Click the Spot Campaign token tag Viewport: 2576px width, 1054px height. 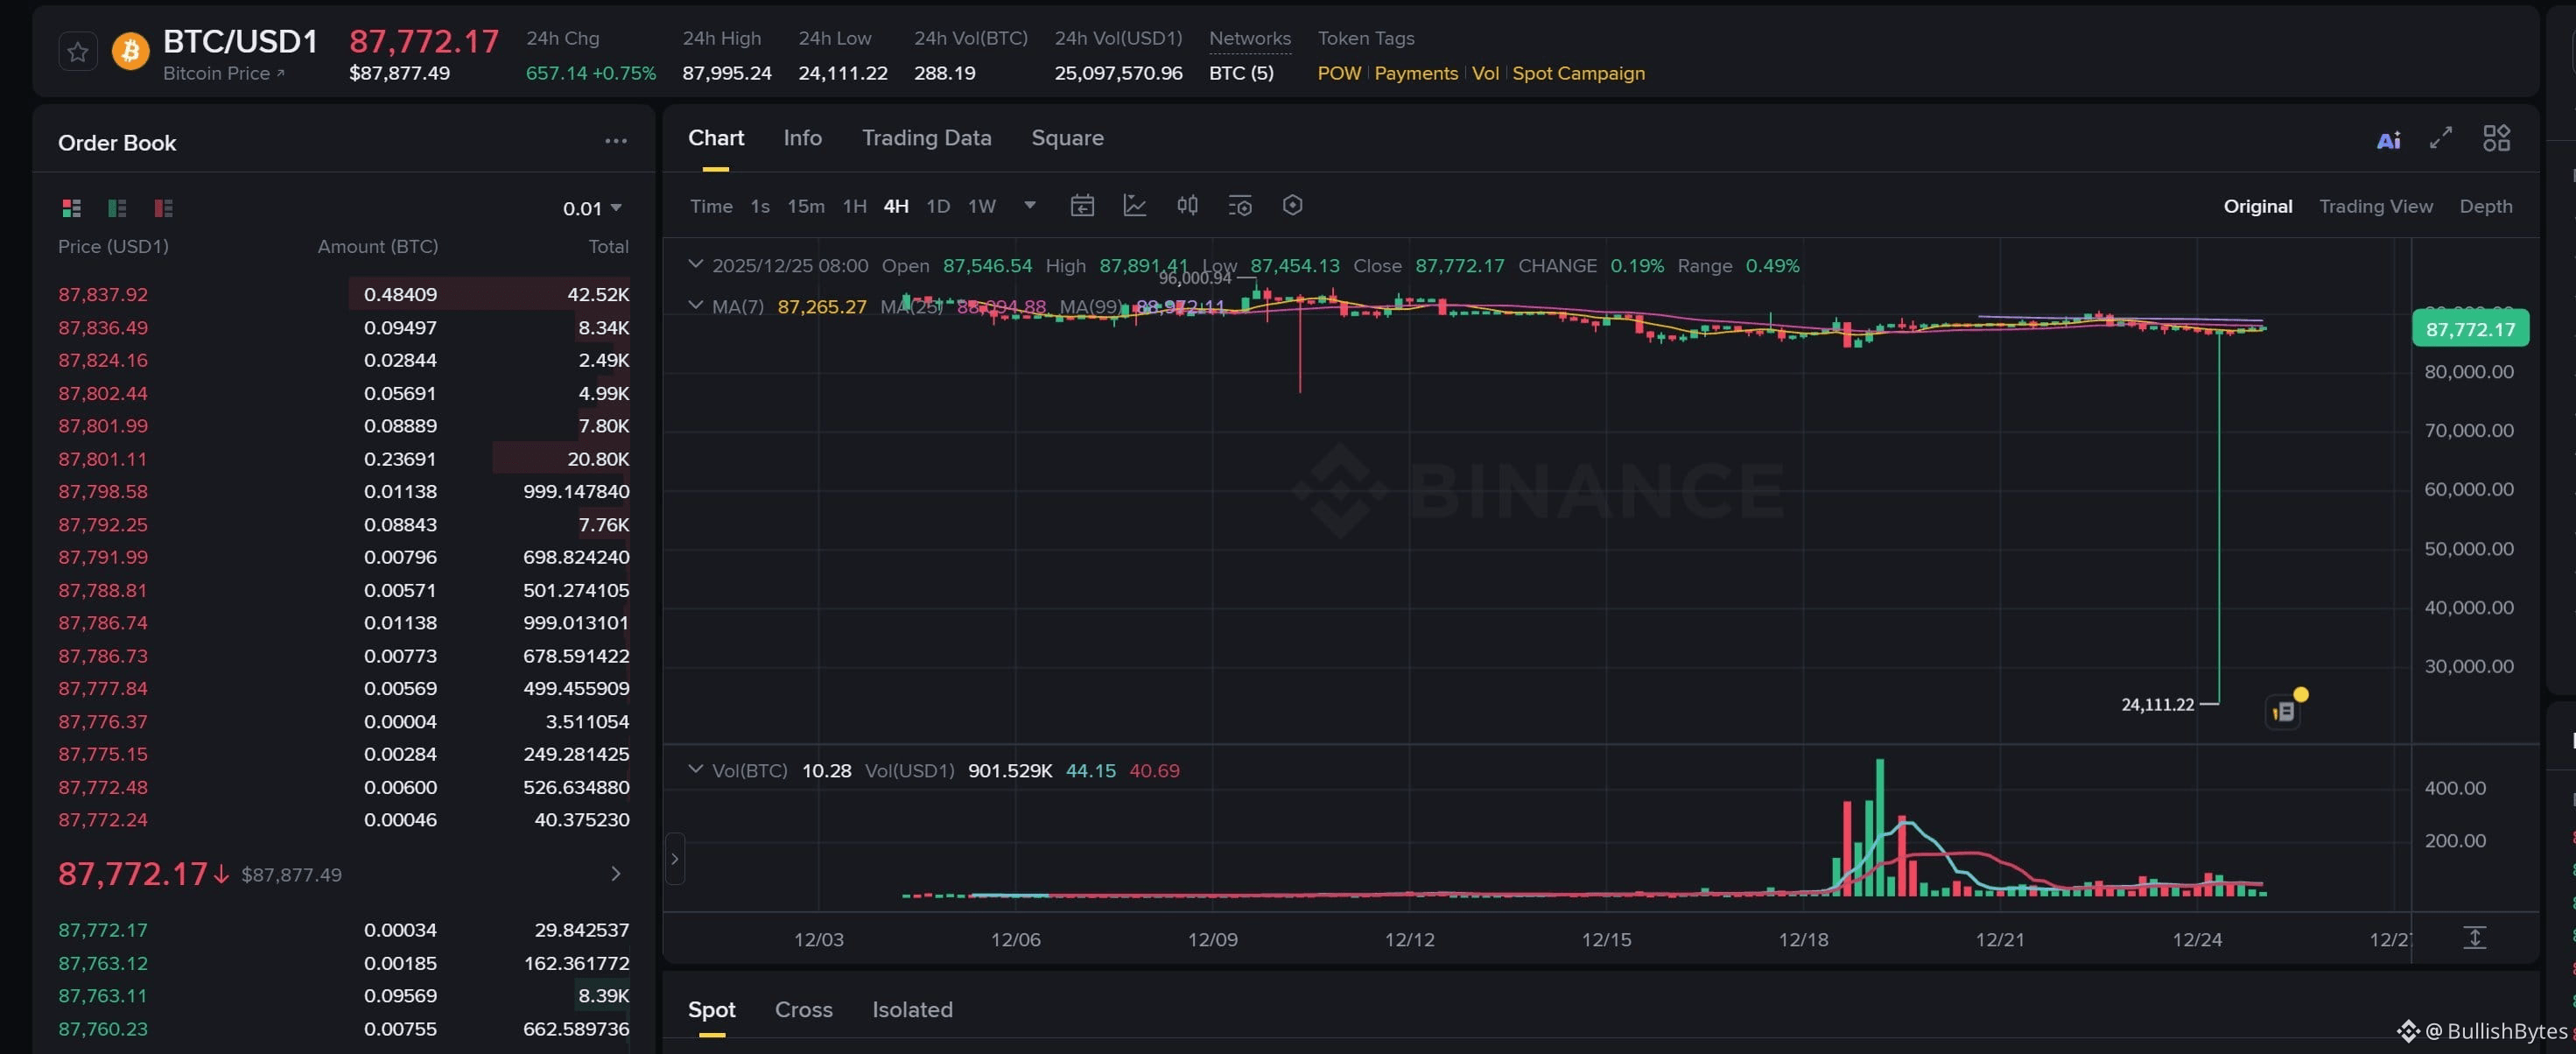tap(1578, 73)
